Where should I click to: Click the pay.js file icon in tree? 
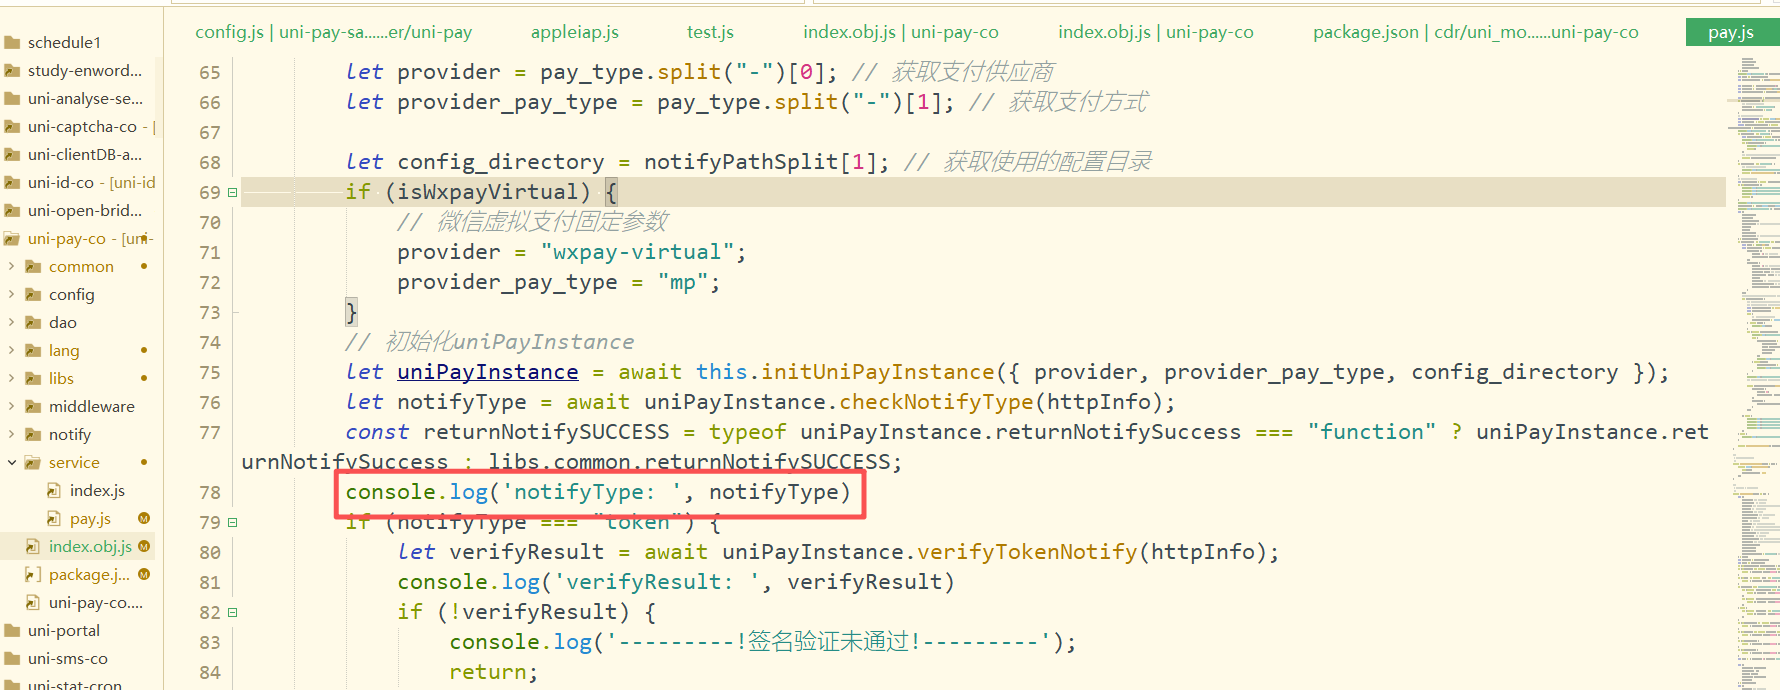(54, 519)
